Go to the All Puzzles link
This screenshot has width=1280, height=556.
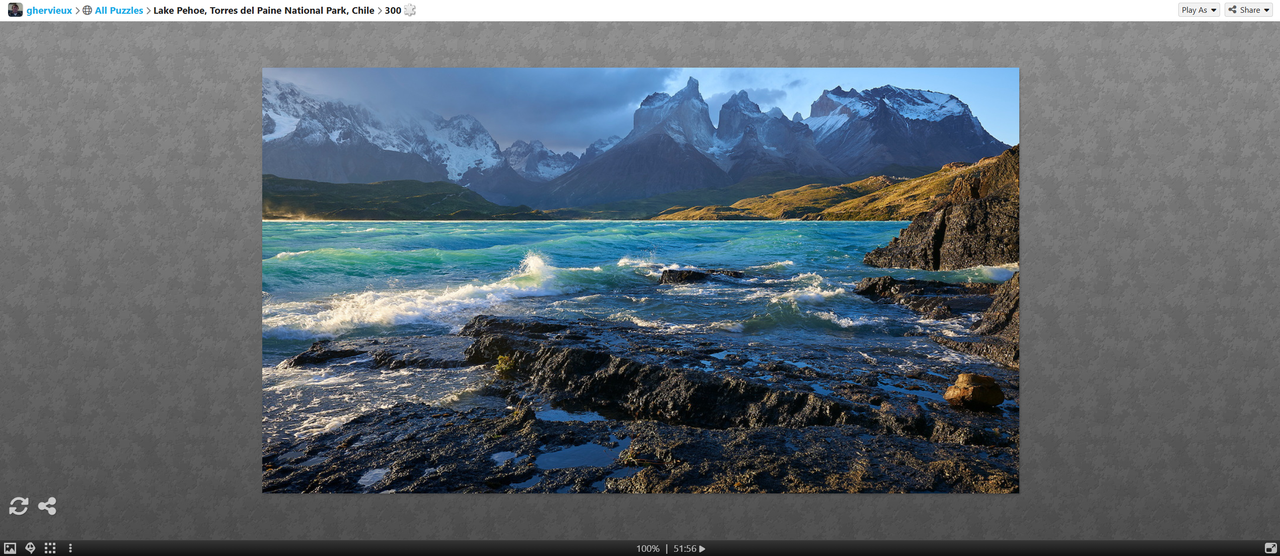pos(119,10)
